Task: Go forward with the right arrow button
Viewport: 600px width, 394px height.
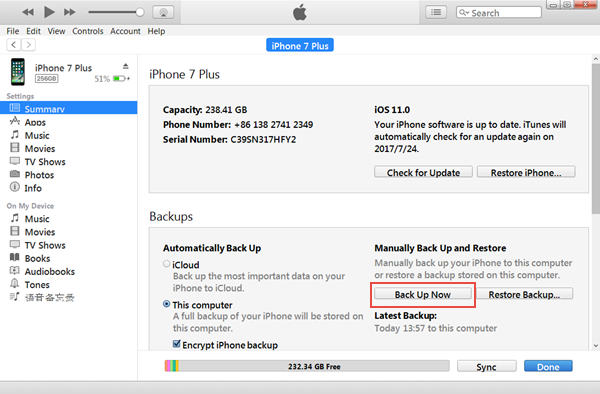Action: [x=29, y=45]
